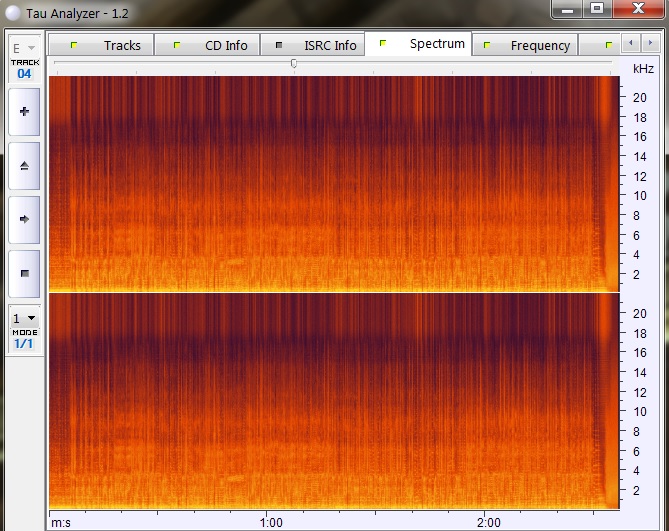Click the Tau Analyzer title bar icon

pos(11,12)
